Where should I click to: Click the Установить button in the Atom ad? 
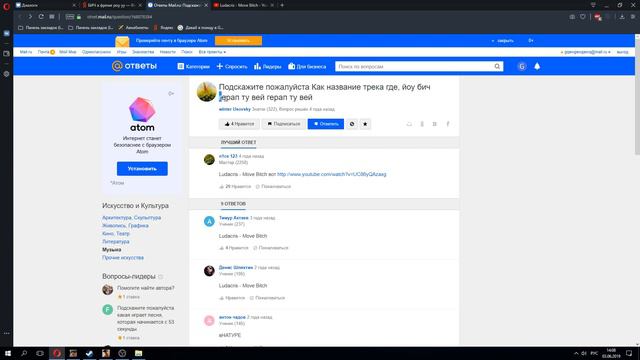[x=142, y=169]
